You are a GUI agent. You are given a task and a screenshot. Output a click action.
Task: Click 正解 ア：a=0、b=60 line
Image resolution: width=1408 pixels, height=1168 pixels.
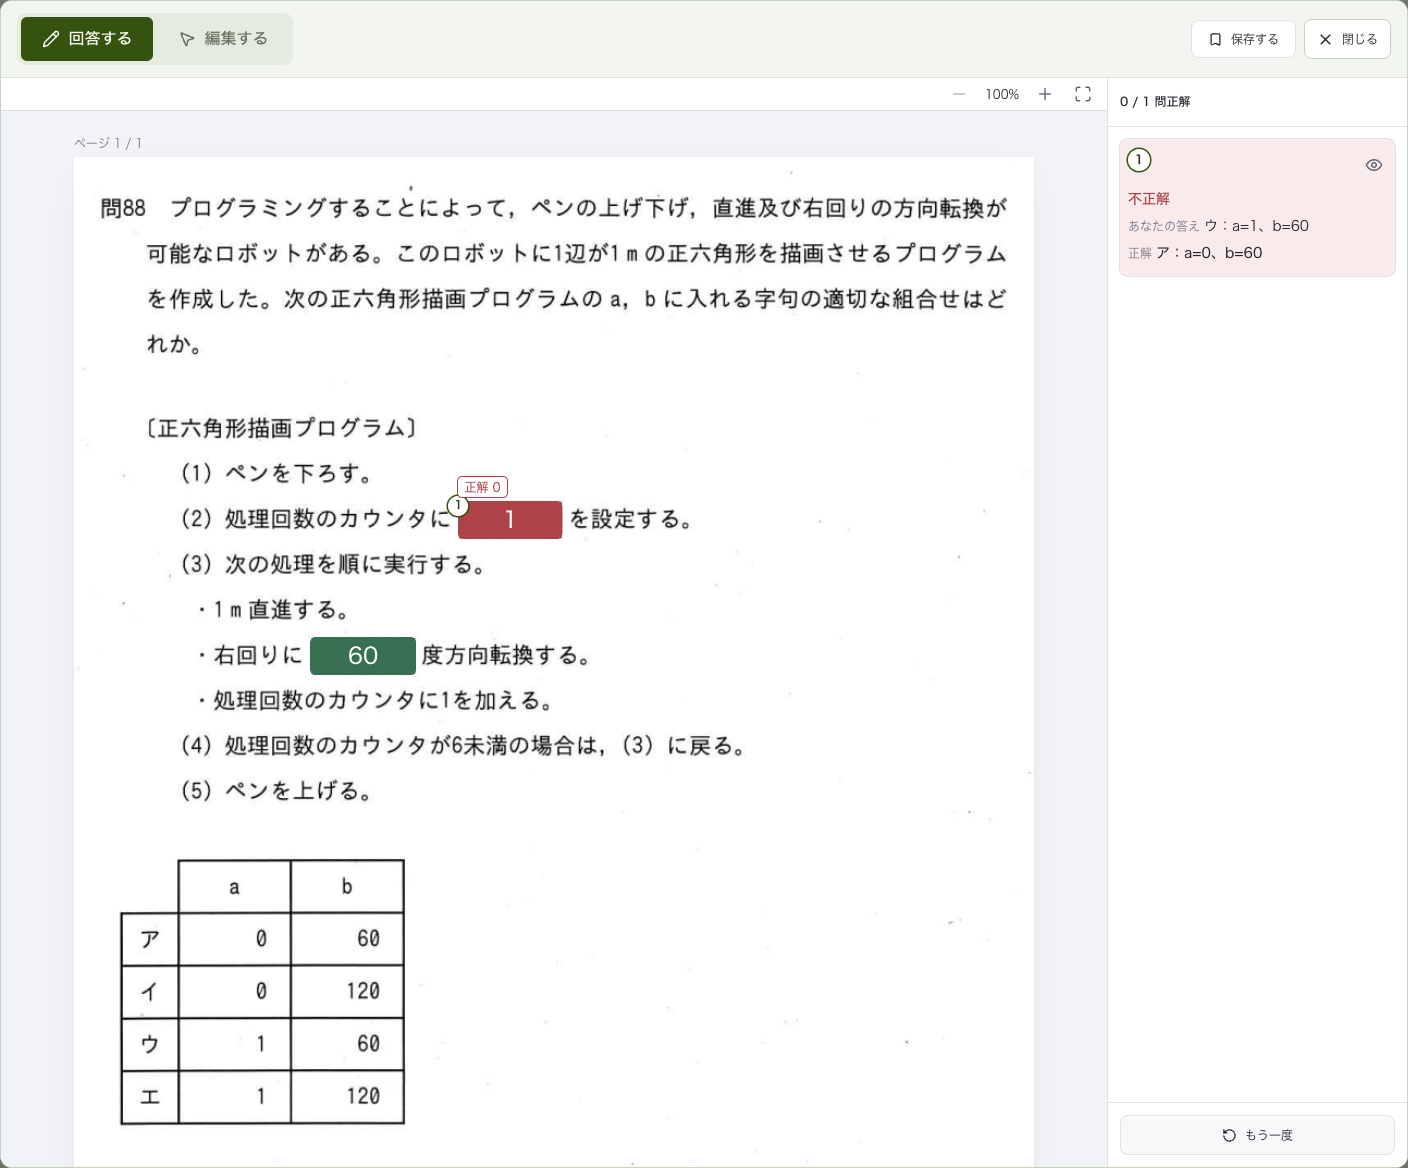point(1195,253)
